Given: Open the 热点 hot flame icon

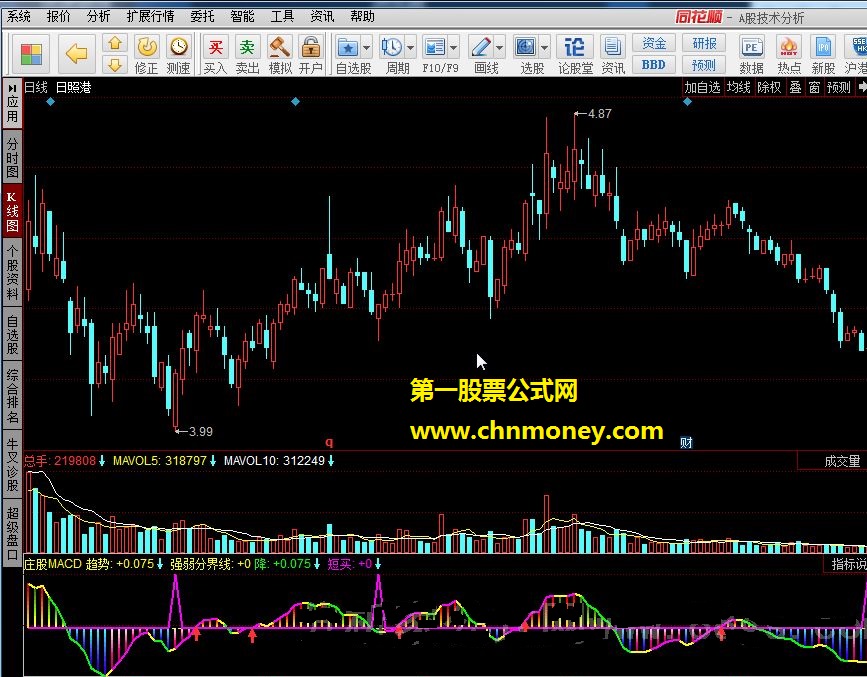Looking at the screenshot, I should point(789,54).
